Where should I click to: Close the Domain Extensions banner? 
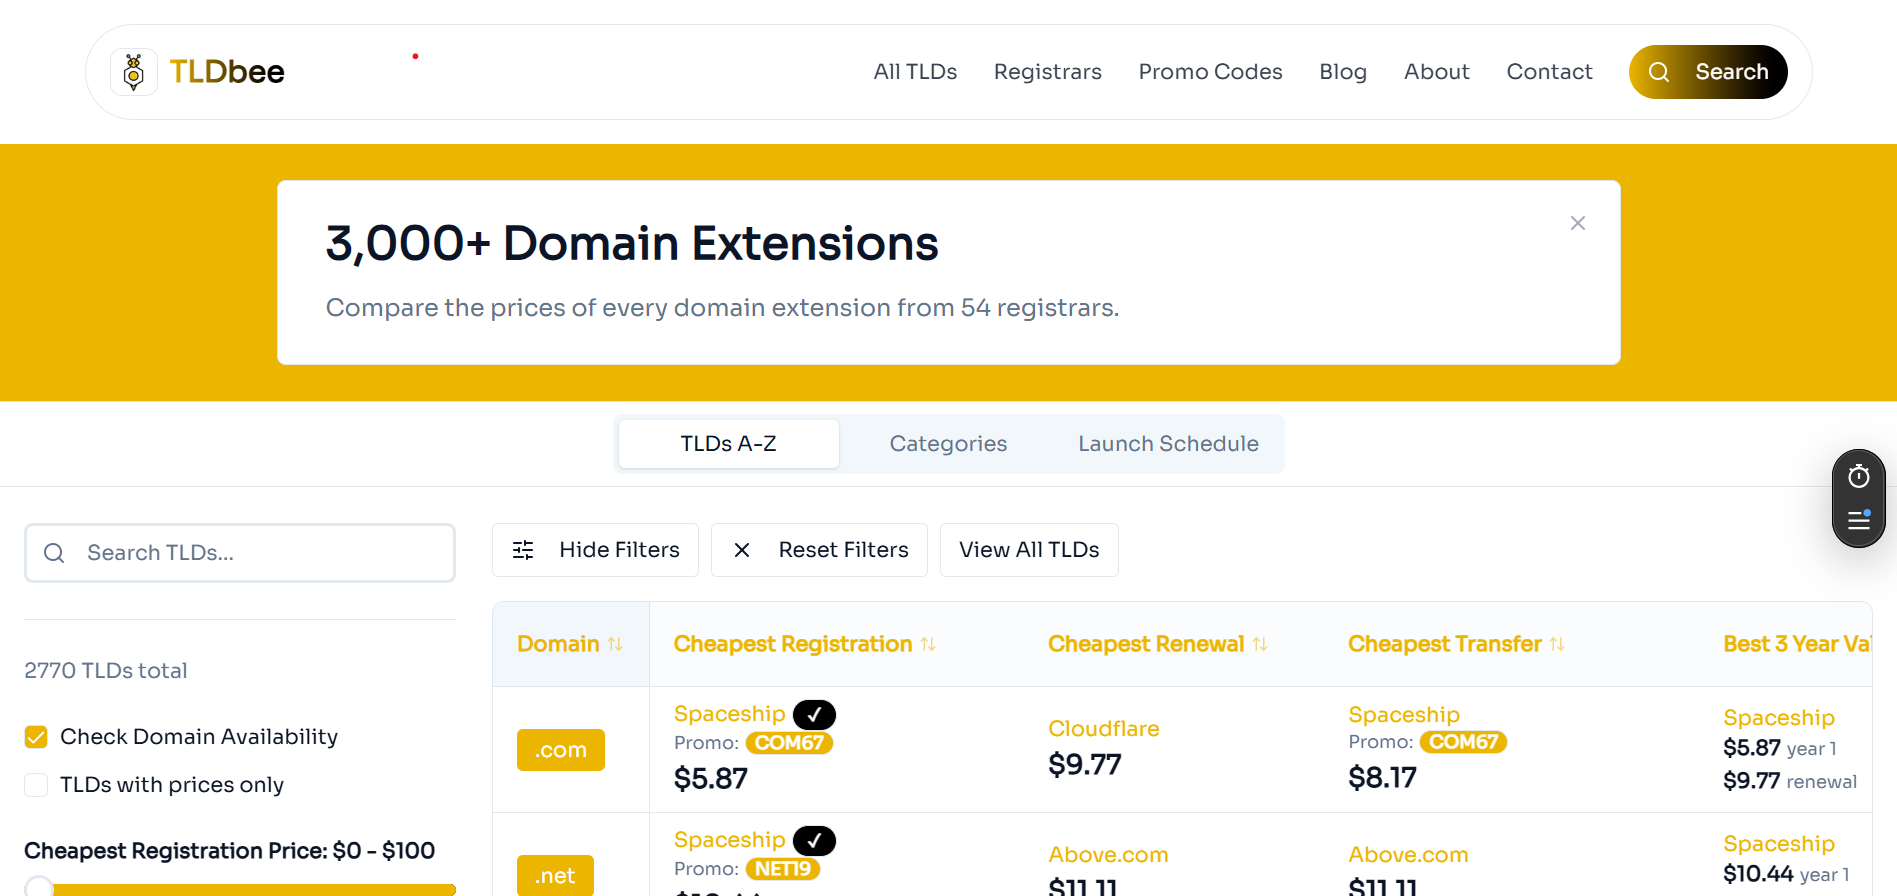click(x=1577, y=223)
